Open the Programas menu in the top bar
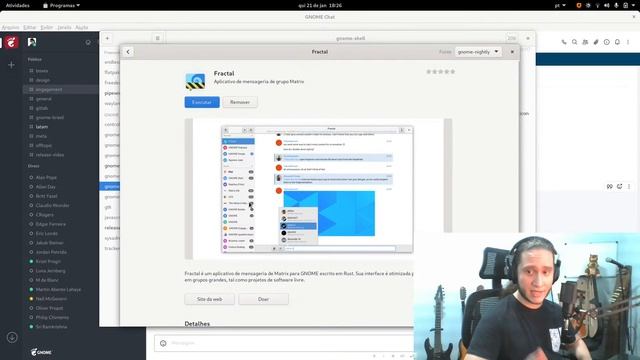 pos(62,5)
